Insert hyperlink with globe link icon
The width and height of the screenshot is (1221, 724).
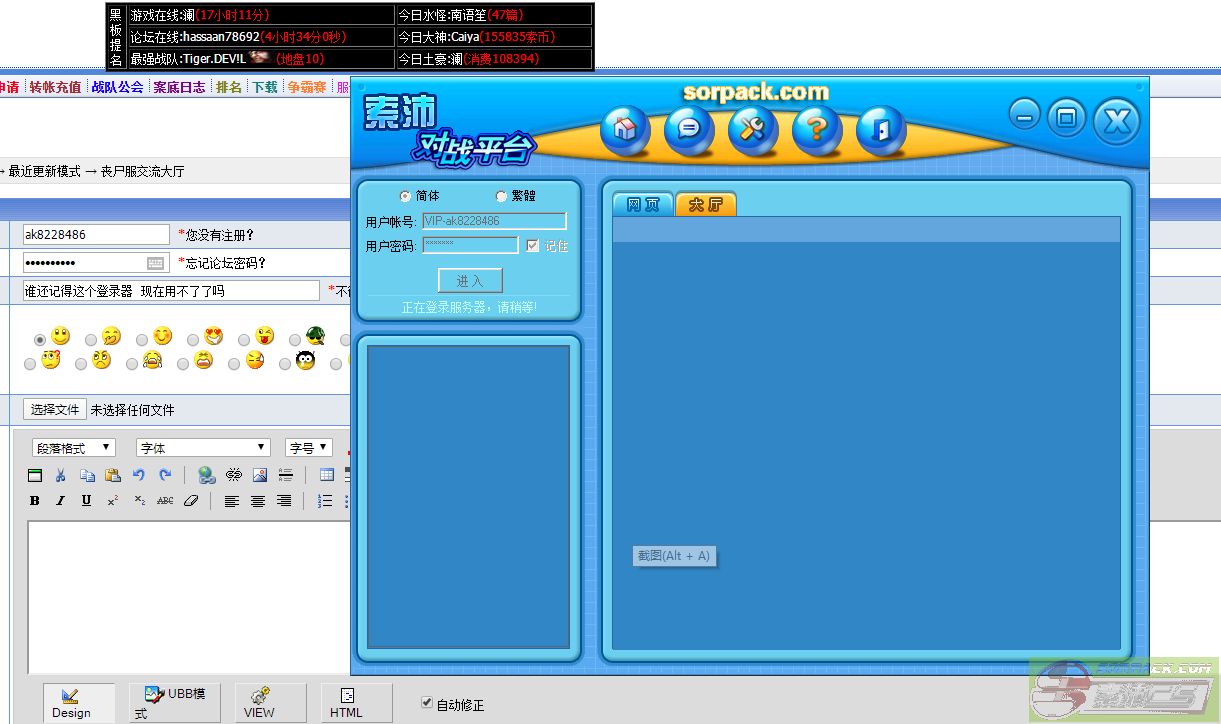207,475
